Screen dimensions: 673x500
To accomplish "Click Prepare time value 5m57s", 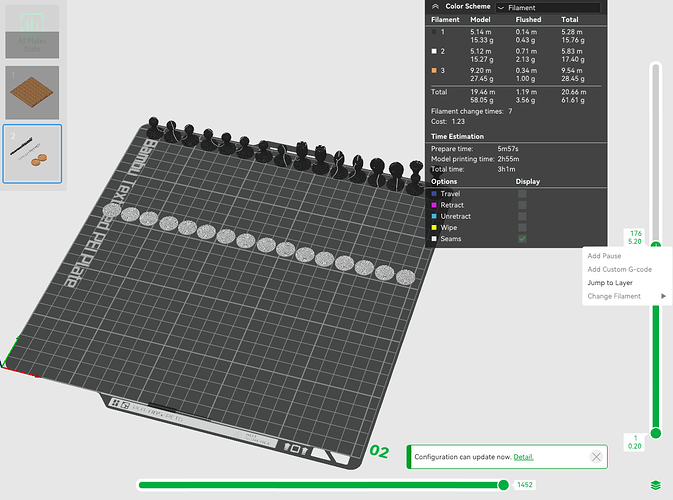I will 508,149.
